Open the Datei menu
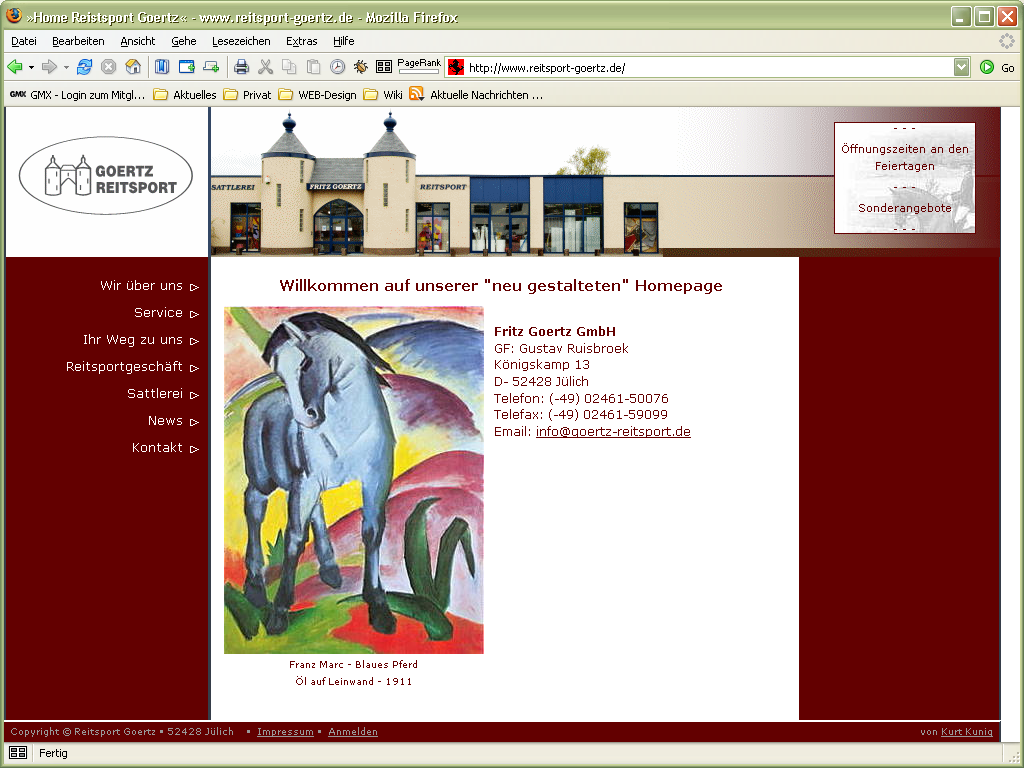 click(x=24, y=41)
